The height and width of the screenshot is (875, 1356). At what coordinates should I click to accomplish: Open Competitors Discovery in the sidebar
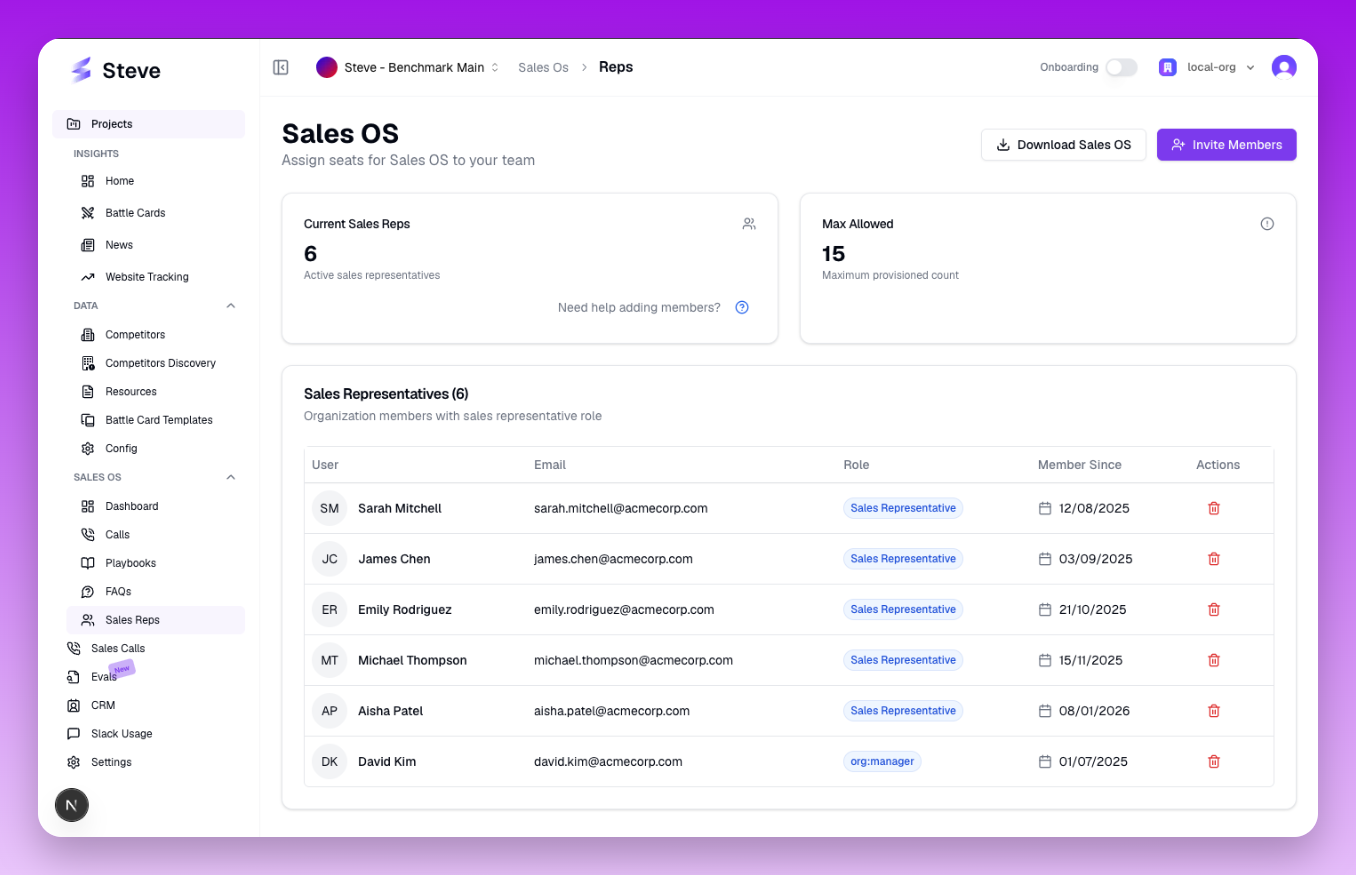160,363
